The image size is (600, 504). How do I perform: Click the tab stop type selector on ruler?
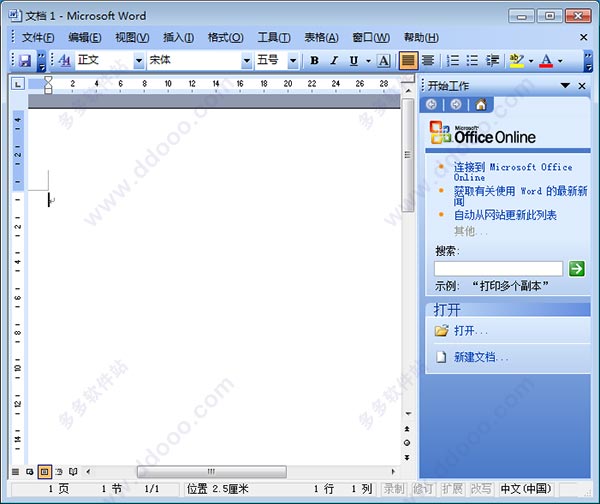coord(18,83)
